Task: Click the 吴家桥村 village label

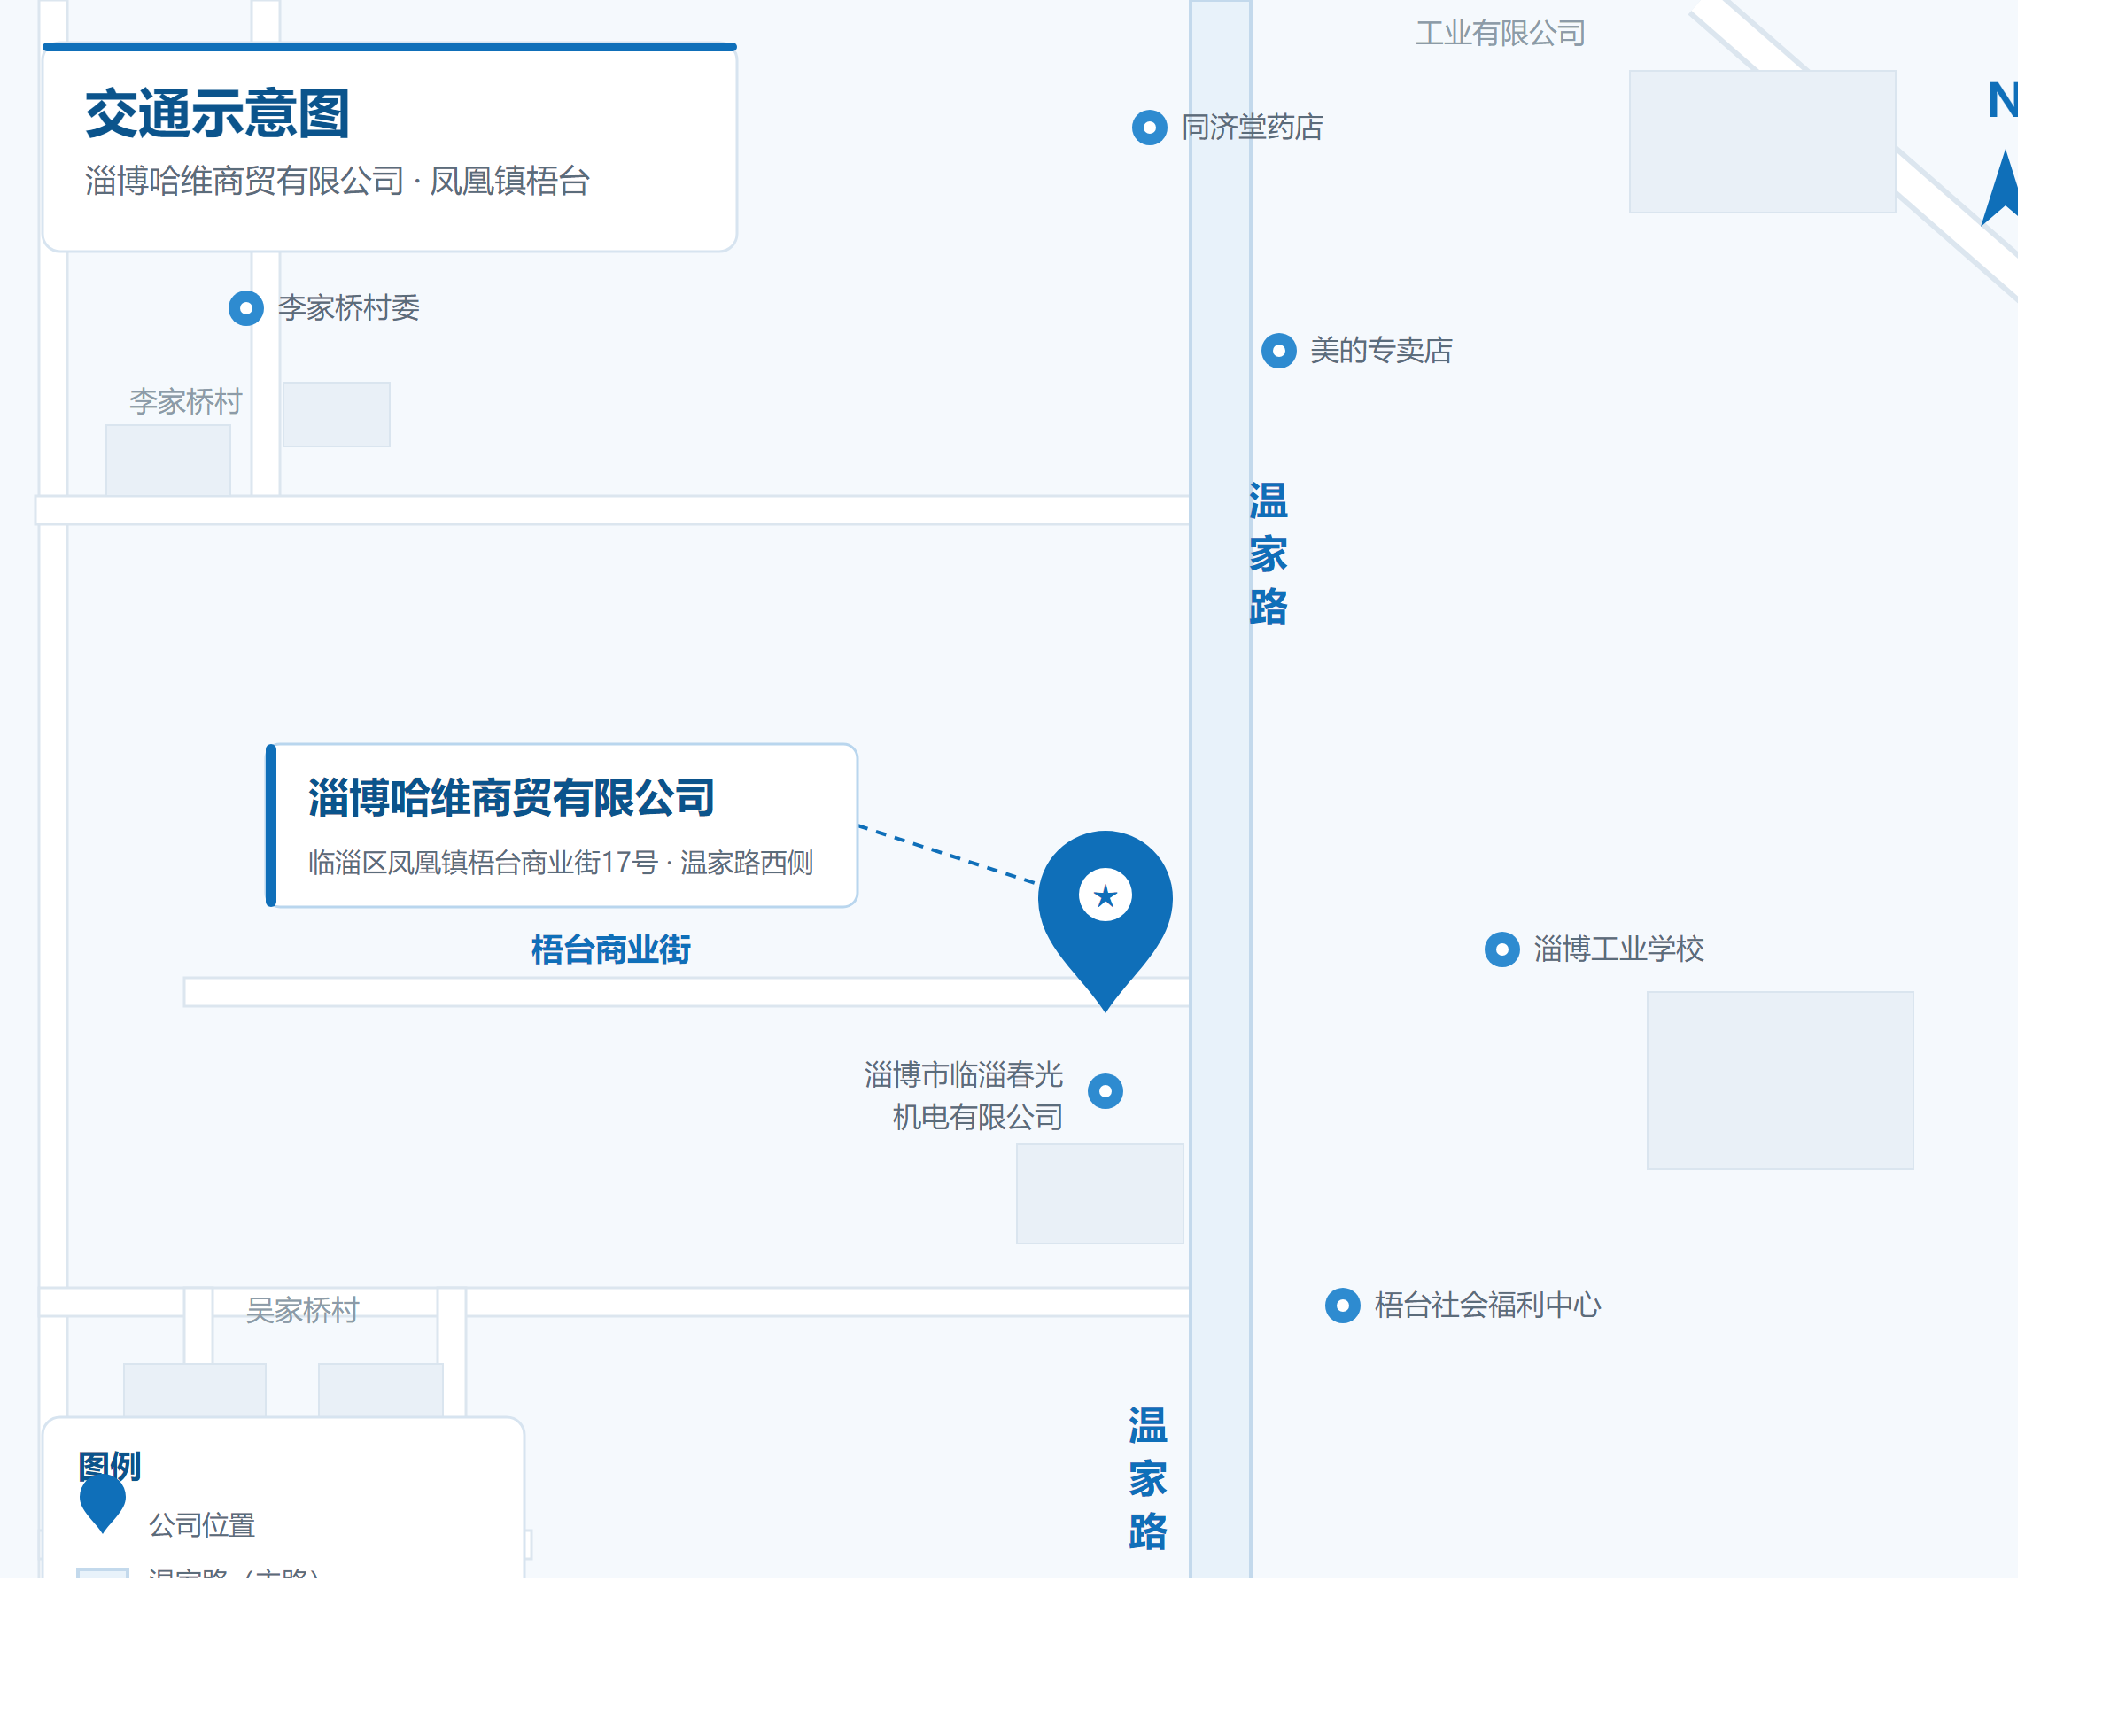Action: click(302, 1309)
